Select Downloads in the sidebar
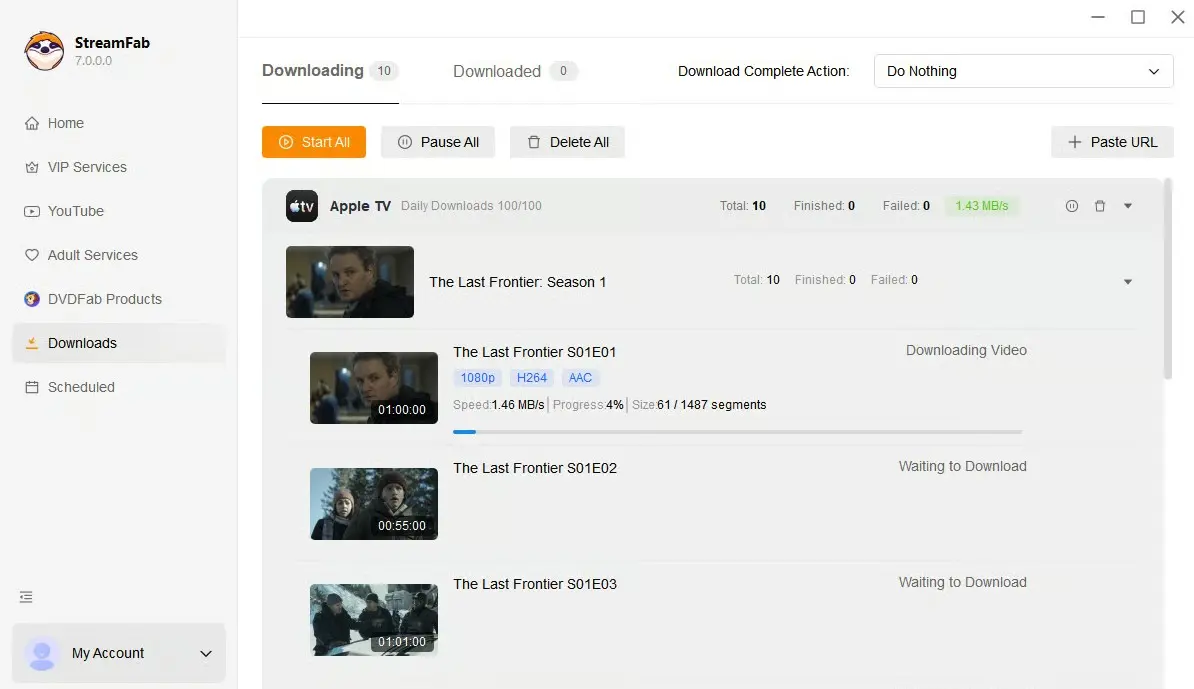 click(119, 343)
